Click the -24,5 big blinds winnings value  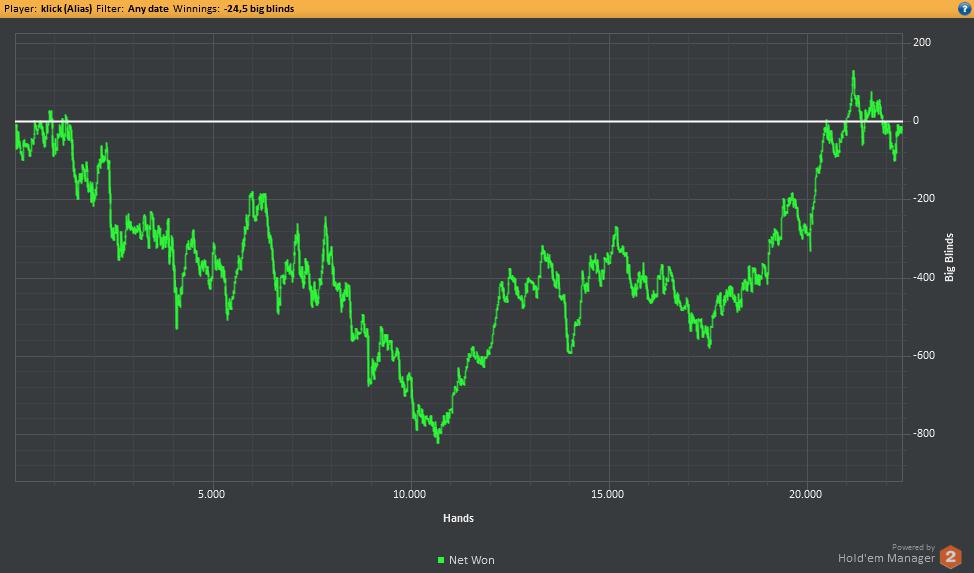pos(259,9)
